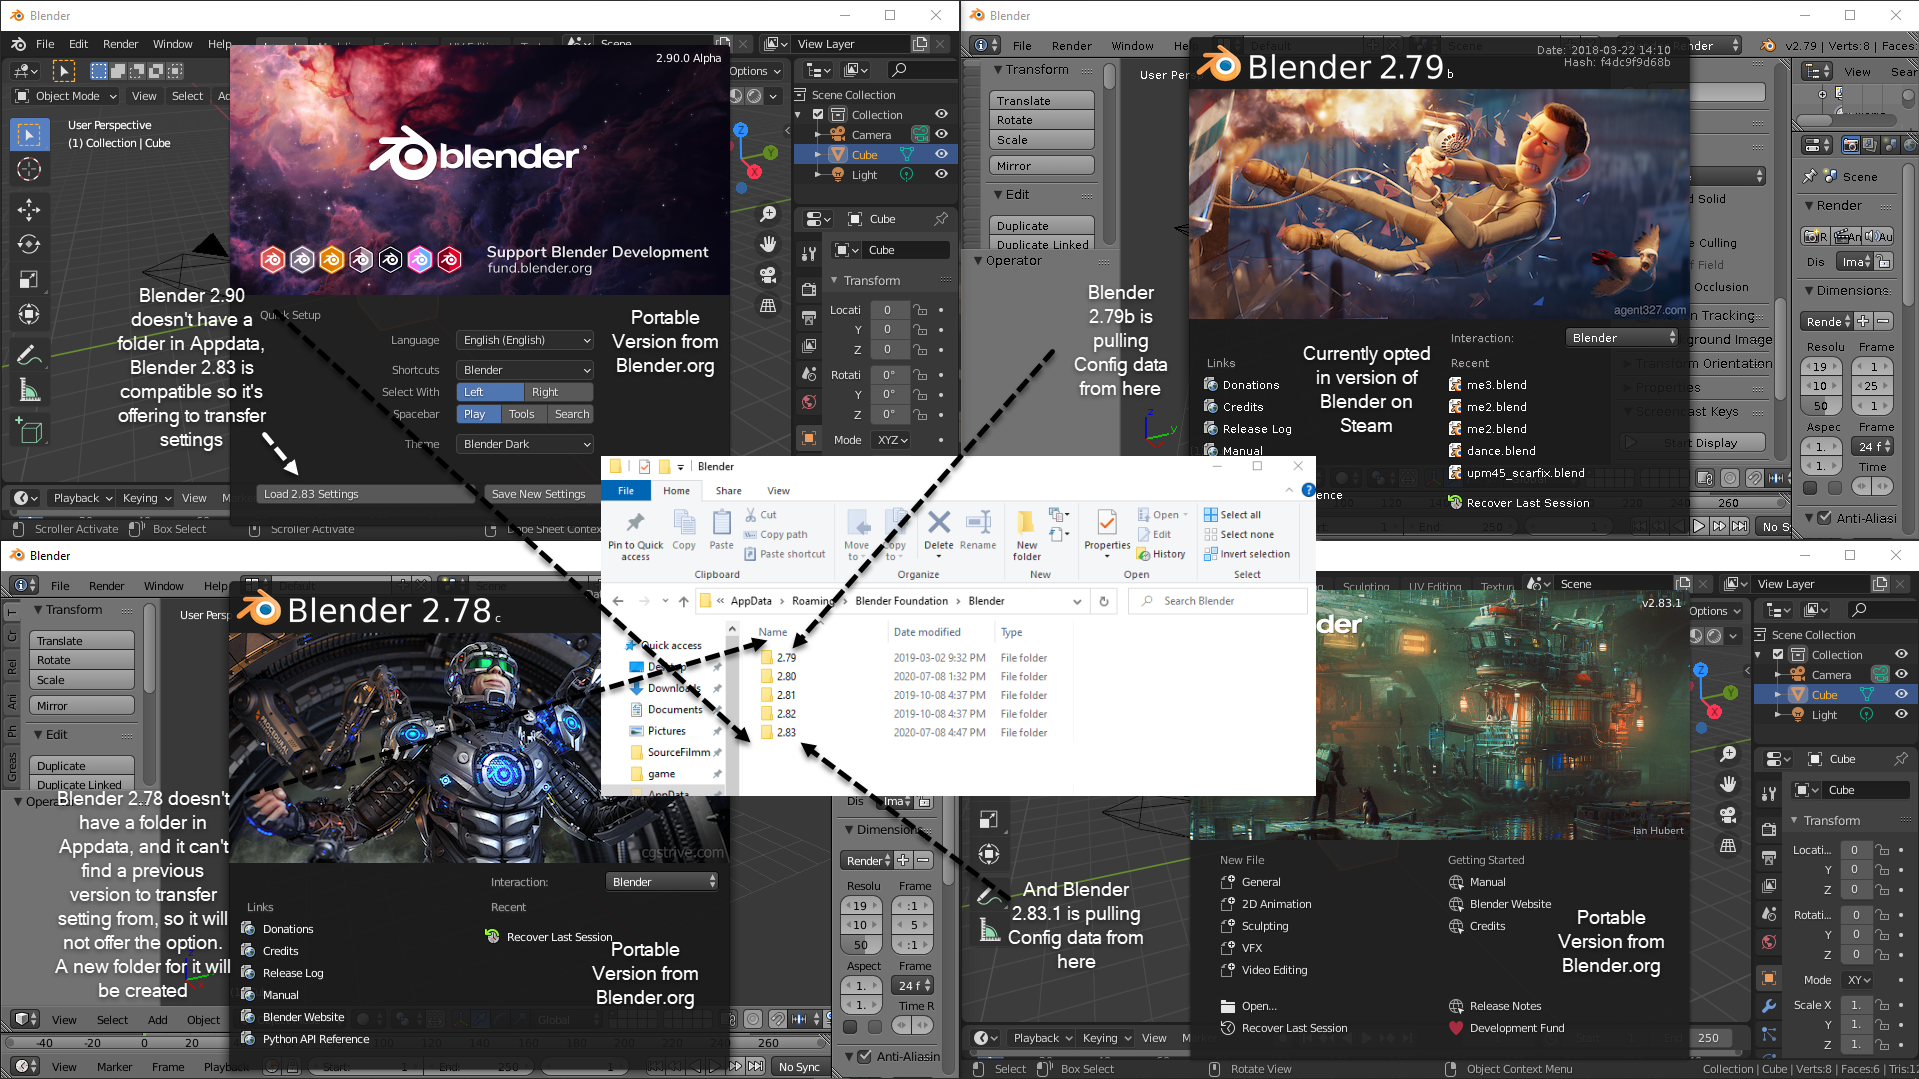Image resolution: width=1919 pixels, height=1079 pixels.
Task: Open the File tab in File Explorer
Action: click(626, 491)
